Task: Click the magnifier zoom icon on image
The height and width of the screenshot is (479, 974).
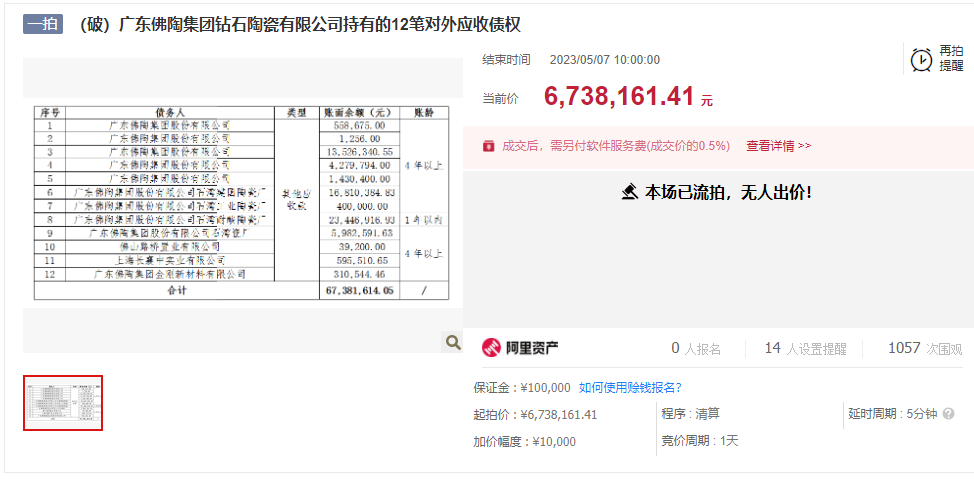Action: [453, 342]
